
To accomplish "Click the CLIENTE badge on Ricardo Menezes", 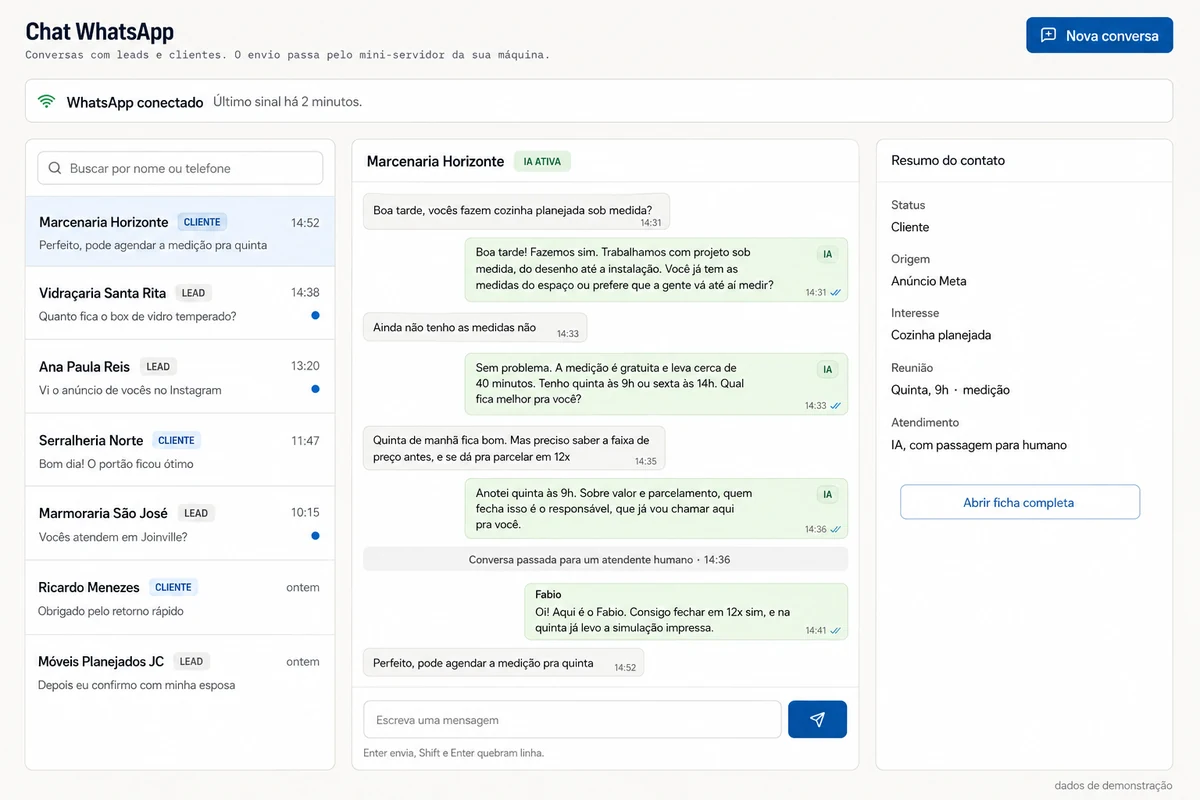I will pyautogui.click(x=173, y=587).
